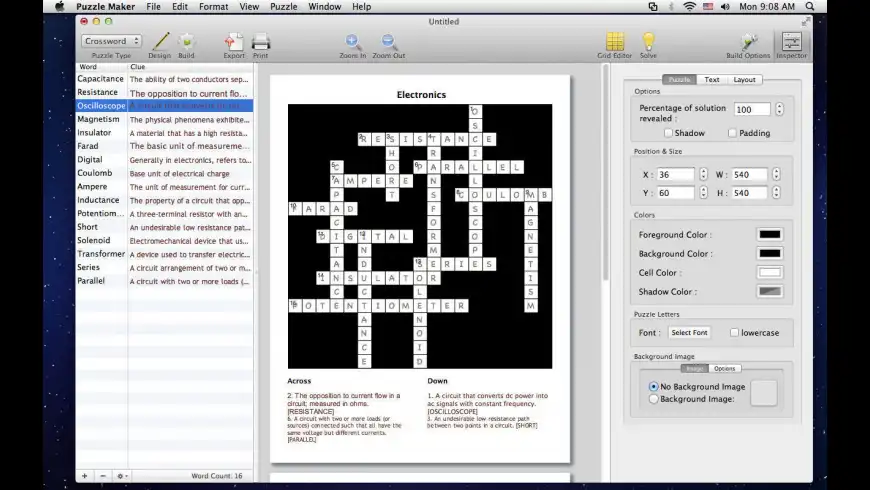Screen dimensions: 870x490
Task: Click the Select Font button
Action: click(x=689, y=332)
